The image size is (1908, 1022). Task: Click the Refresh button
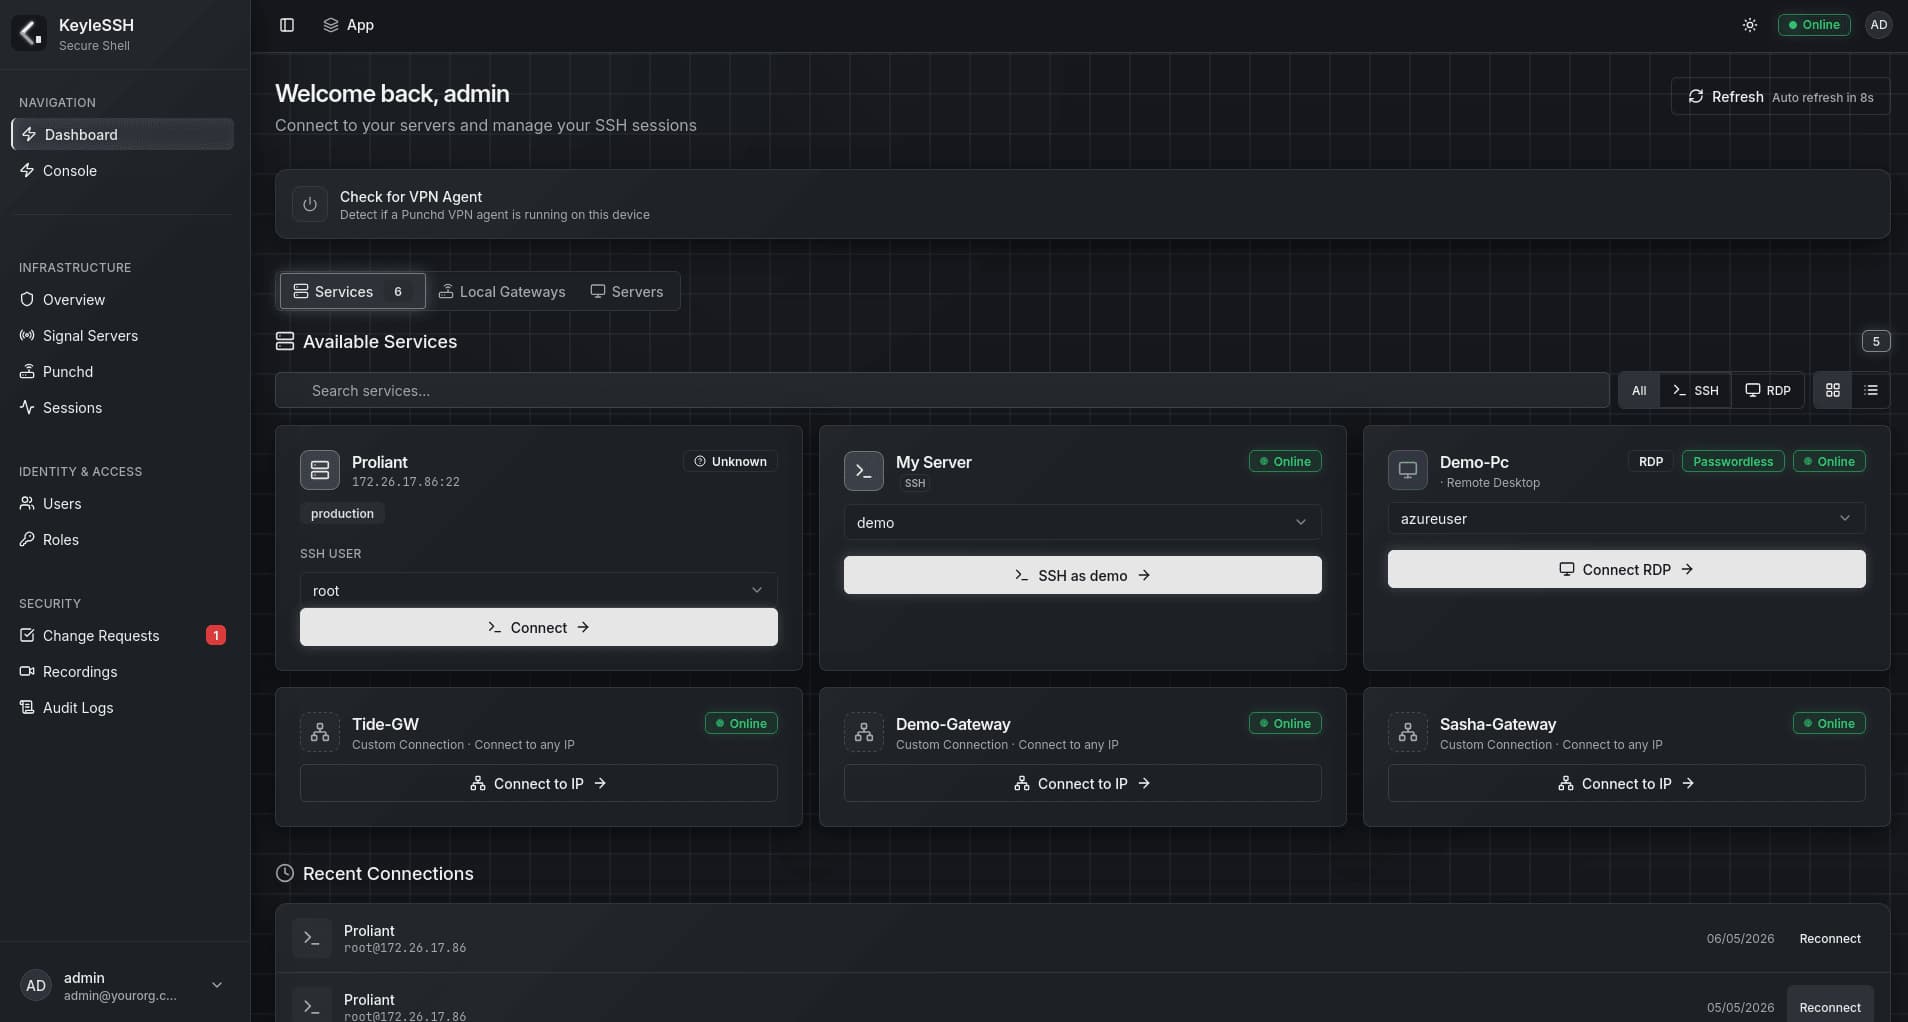[x=1780, y=97]
